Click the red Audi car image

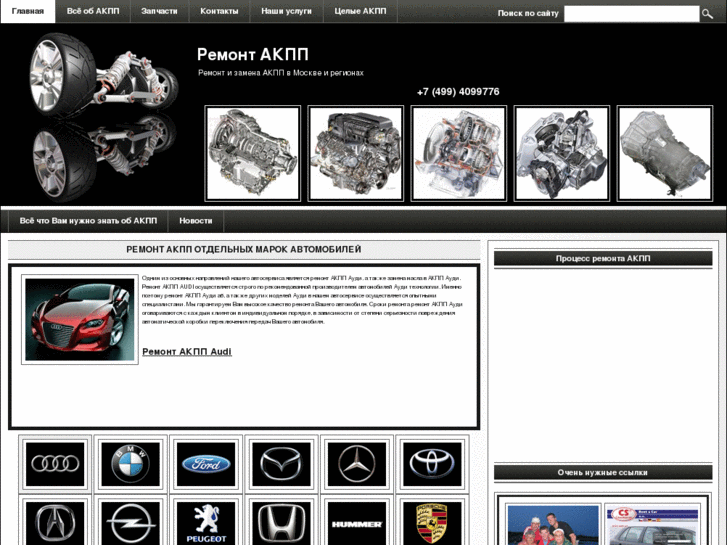pos(80,320)
